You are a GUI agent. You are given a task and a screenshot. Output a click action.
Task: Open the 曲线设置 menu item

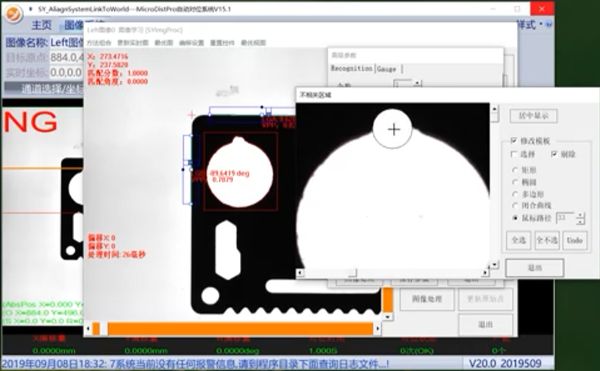pos(191,42)
